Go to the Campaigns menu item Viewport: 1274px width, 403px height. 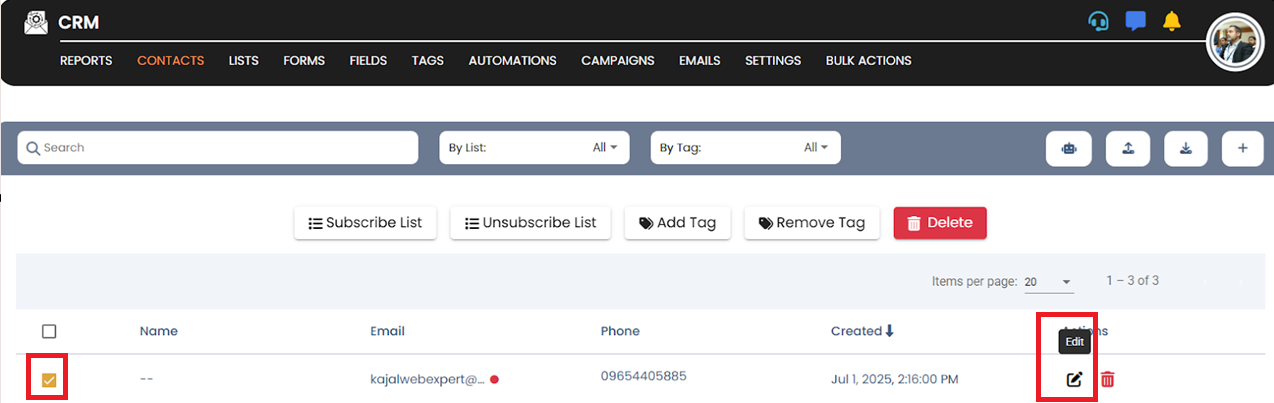click(x=617, y=60)
